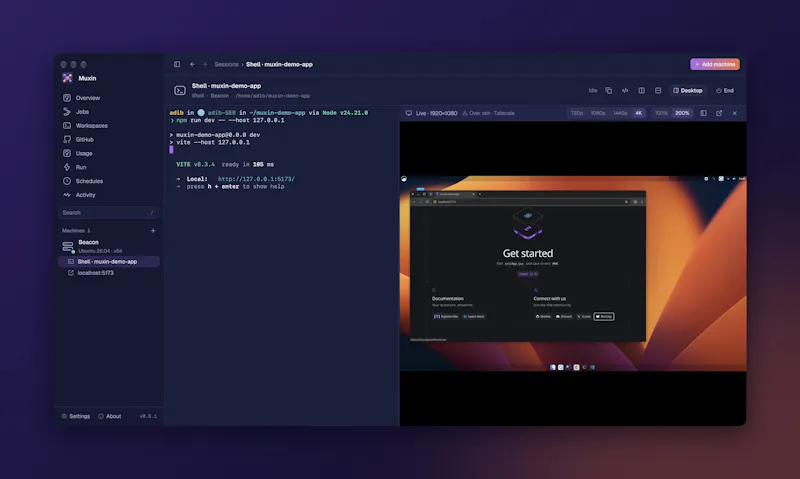This screenshot has width=800, height=479.
Task: Click the End session button
Action: [724, 90]
